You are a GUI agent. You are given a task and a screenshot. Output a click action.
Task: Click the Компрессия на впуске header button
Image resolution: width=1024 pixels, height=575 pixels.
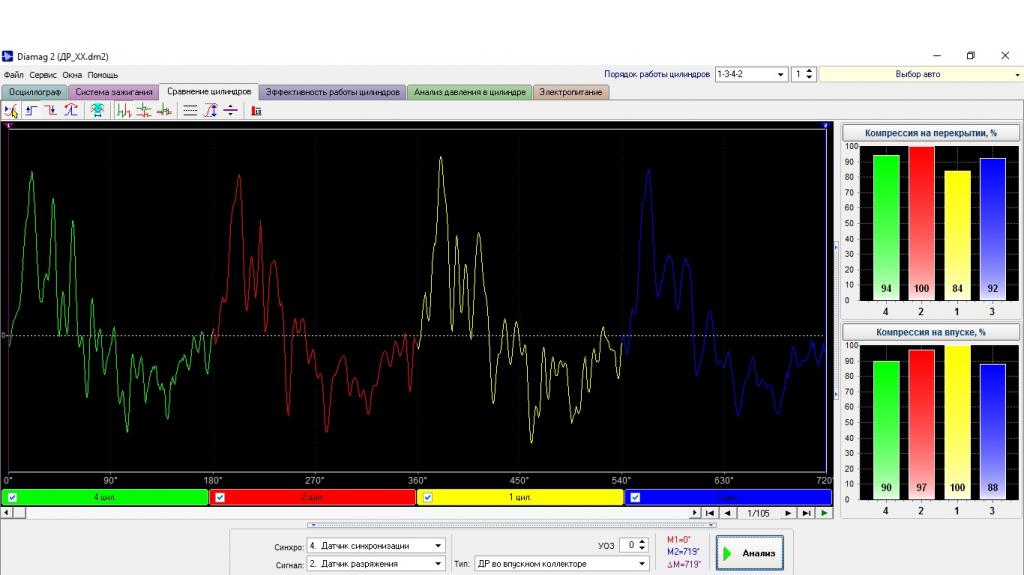click(x=931, y=332)
